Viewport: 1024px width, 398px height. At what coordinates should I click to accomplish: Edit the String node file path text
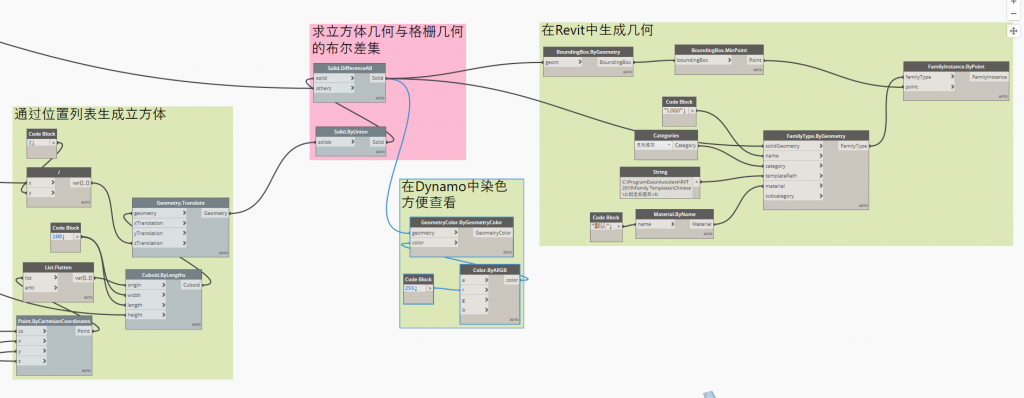tap(656, 187)
